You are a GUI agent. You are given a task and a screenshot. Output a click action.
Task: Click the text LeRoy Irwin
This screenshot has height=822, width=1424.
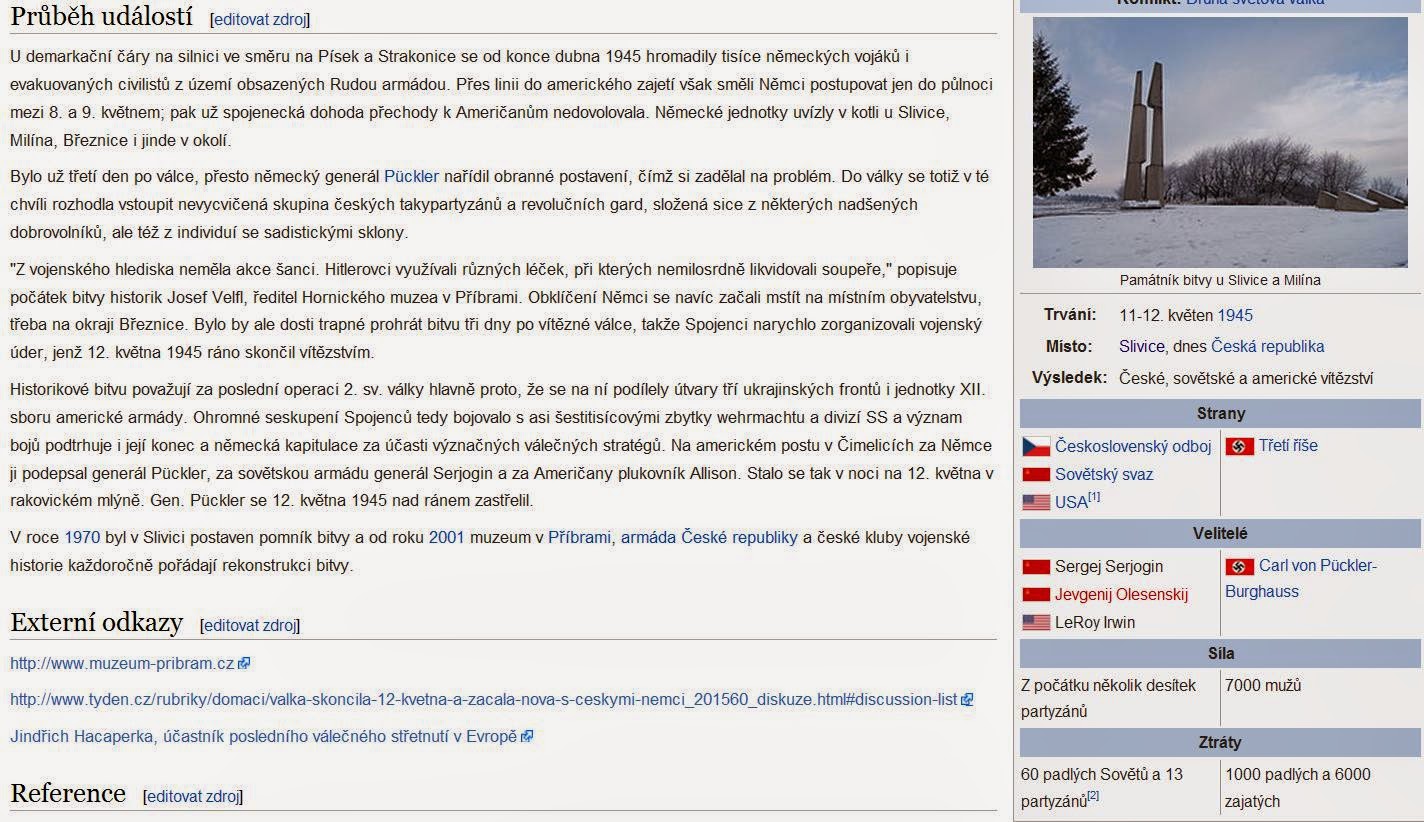coord(1095,623)
